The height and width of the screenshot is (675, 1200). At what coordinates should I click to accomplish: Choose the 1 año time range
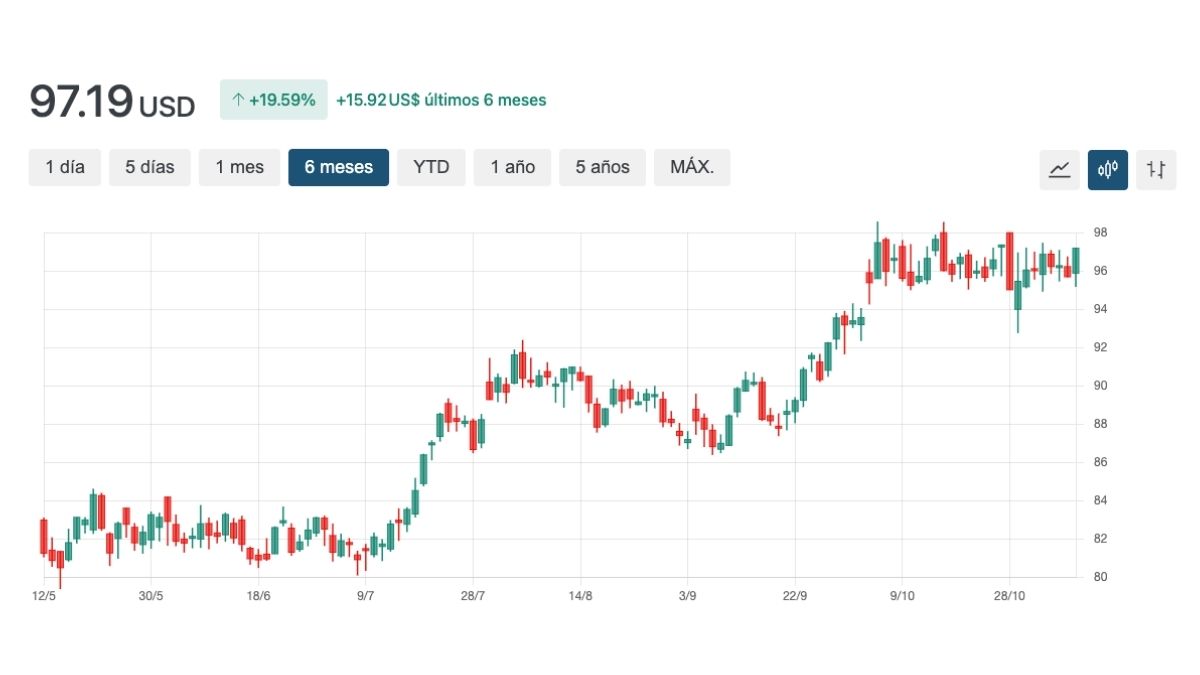[x=512, y=167]
